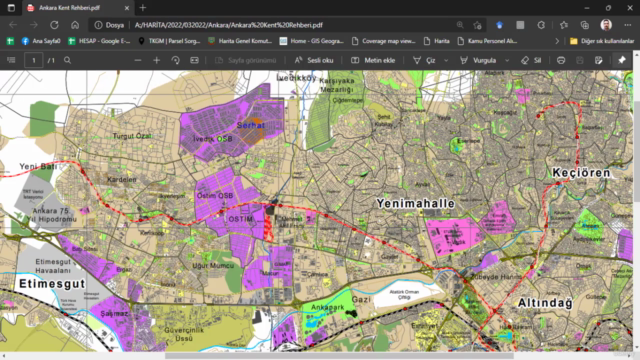Zoom in with the PDF plus icon

pos(156,60)
